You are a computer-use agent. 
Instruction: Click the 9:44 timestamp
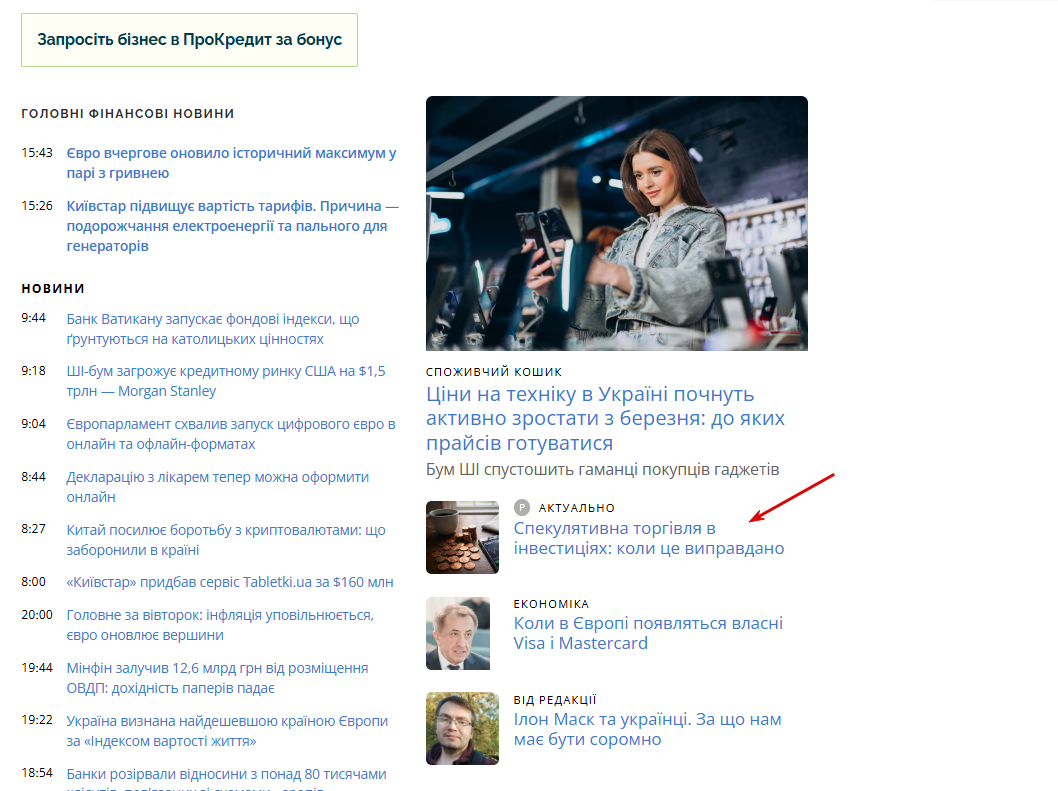(x=33, y=318)
